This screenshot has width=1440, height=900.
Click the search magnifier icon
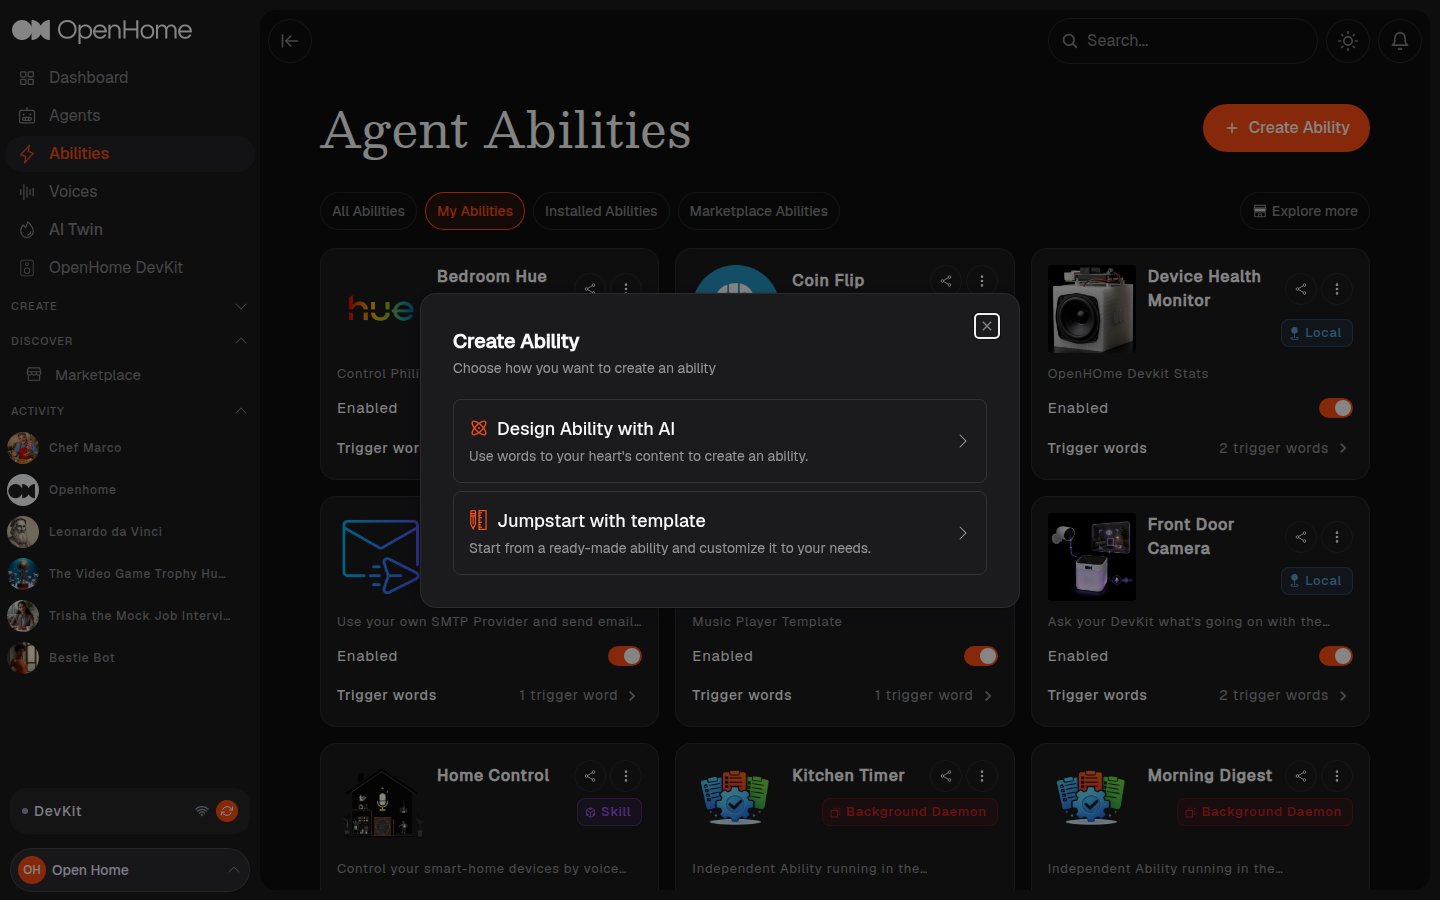[1069, 41]
